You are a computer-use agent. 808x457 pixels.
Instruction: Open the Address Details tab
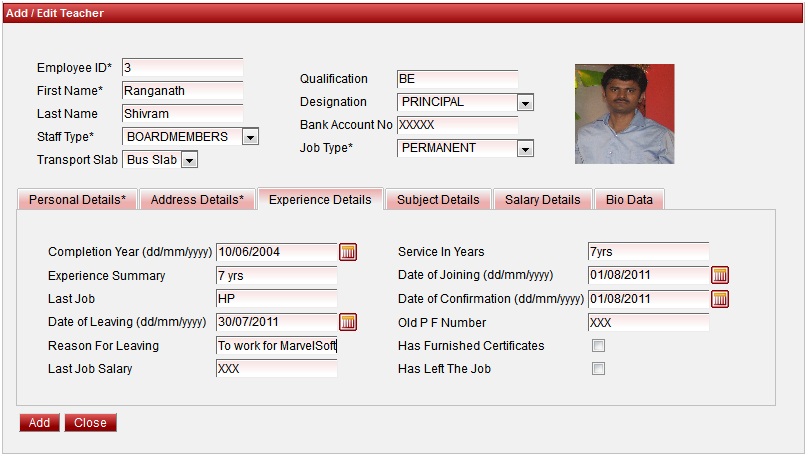point(197,200)
